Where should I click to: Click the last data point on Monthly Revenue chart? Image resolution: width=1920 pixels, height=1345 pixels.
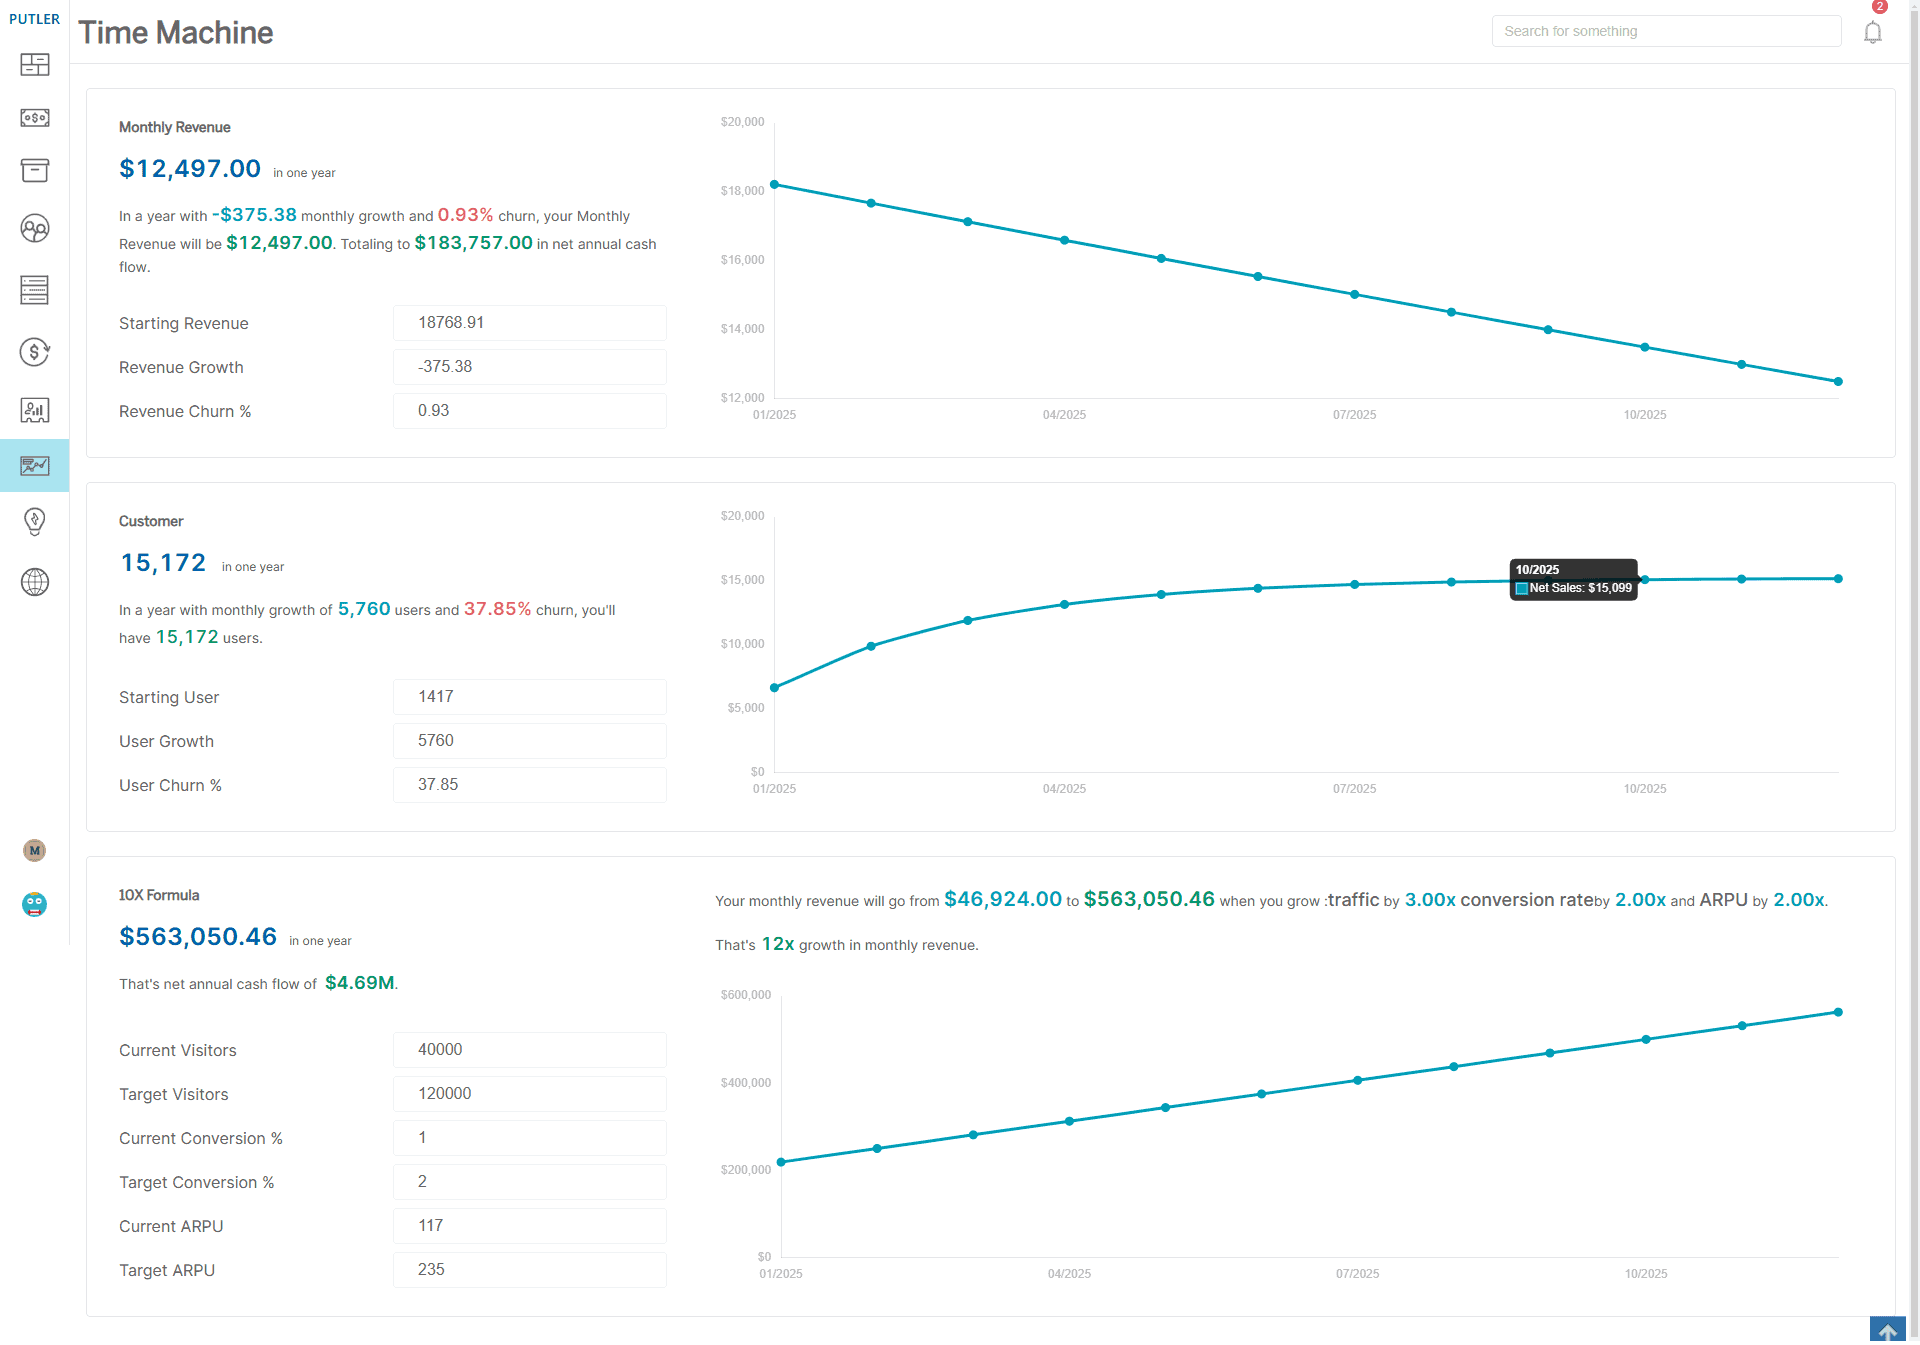click(1838, 381)
